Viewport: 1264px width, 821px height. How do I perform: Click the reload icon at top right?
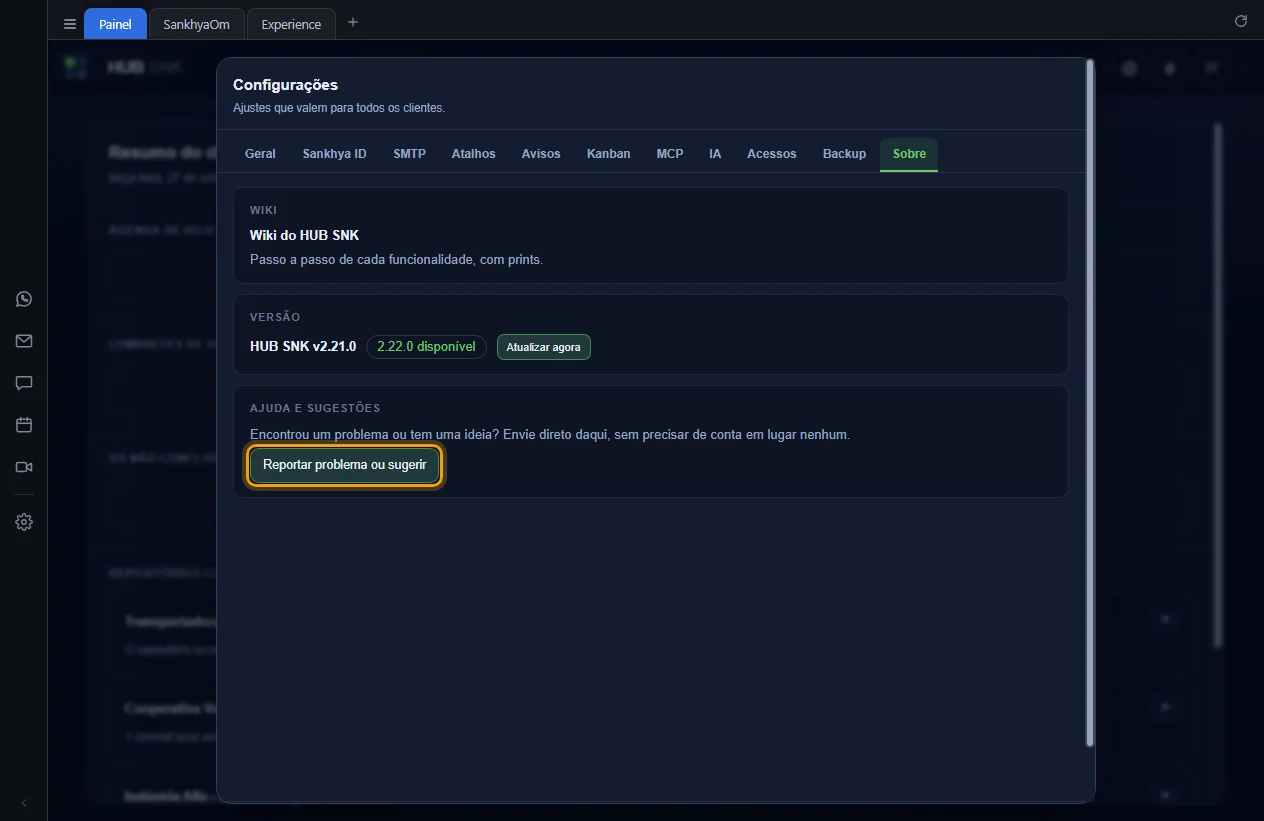(x=1241, y=21)
